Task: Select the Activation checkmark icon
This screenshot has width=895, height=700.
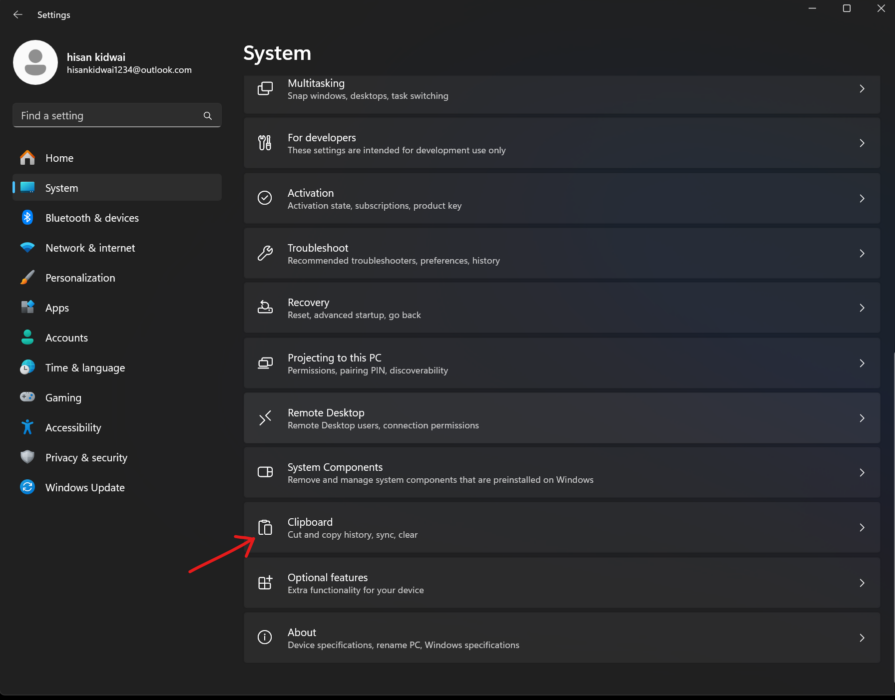Action: 265,197
